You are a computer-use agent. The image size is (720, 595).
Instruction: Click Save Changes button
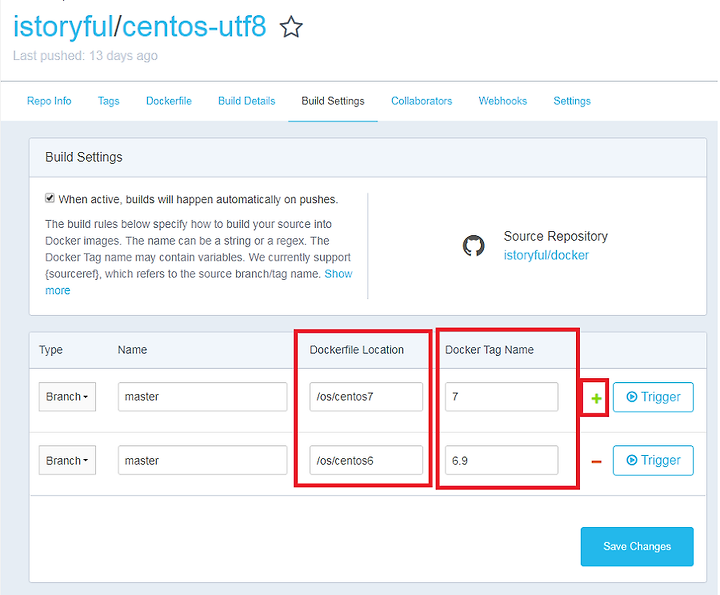(637, 546)
